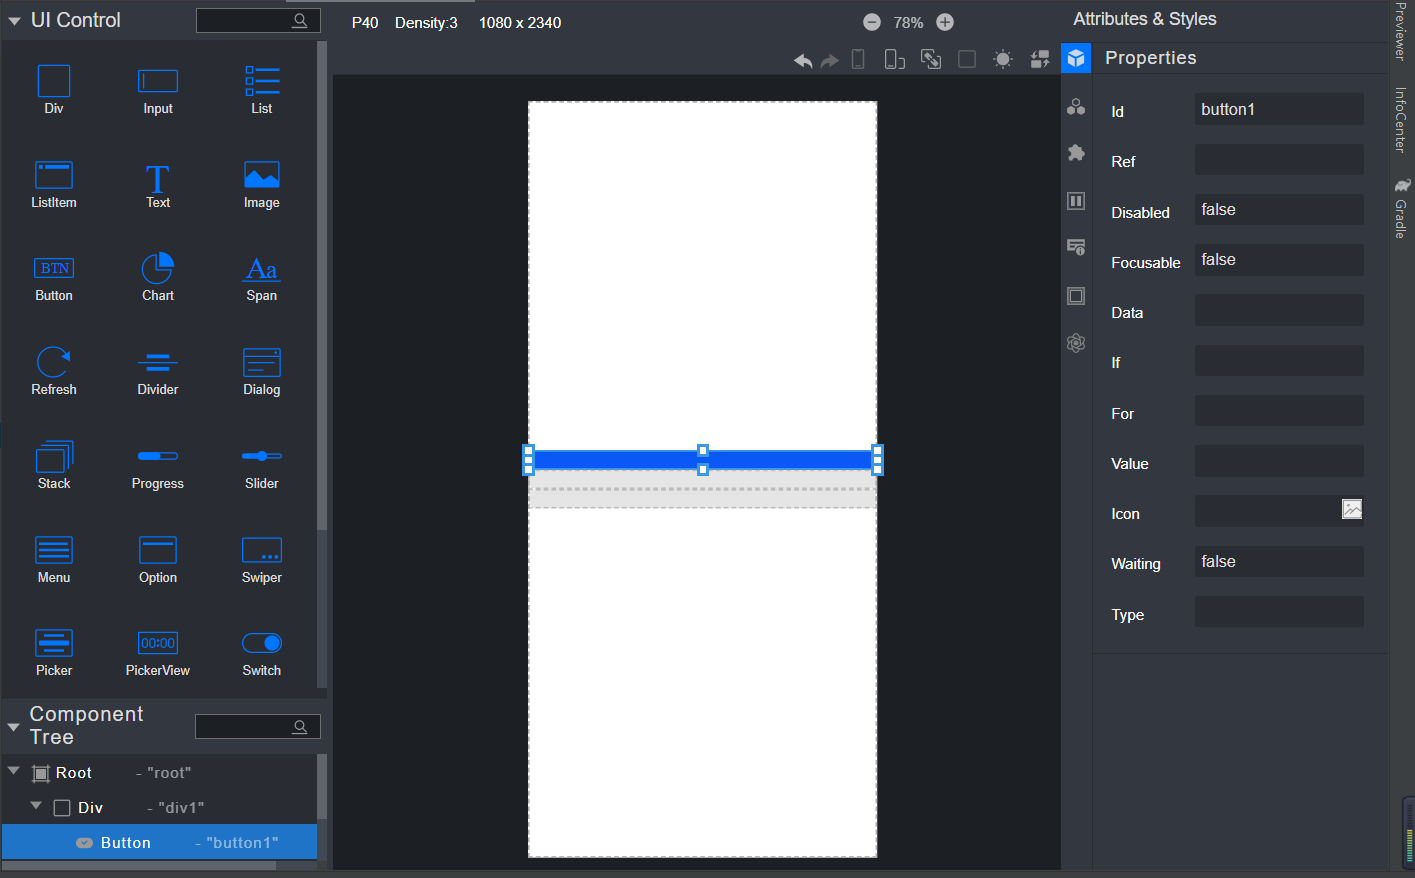Select the Div control in the palette
This screenshot has height=878, width=1415.
point(54,89)
